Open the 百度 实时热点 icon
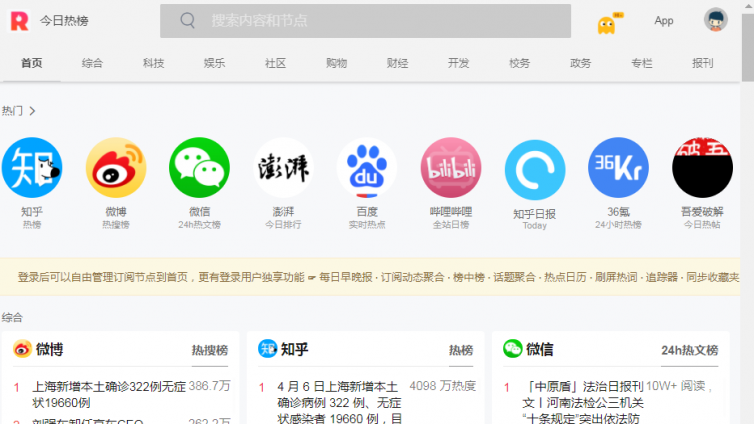This screenshot has height=424, width=754. [x=367, y=168]
